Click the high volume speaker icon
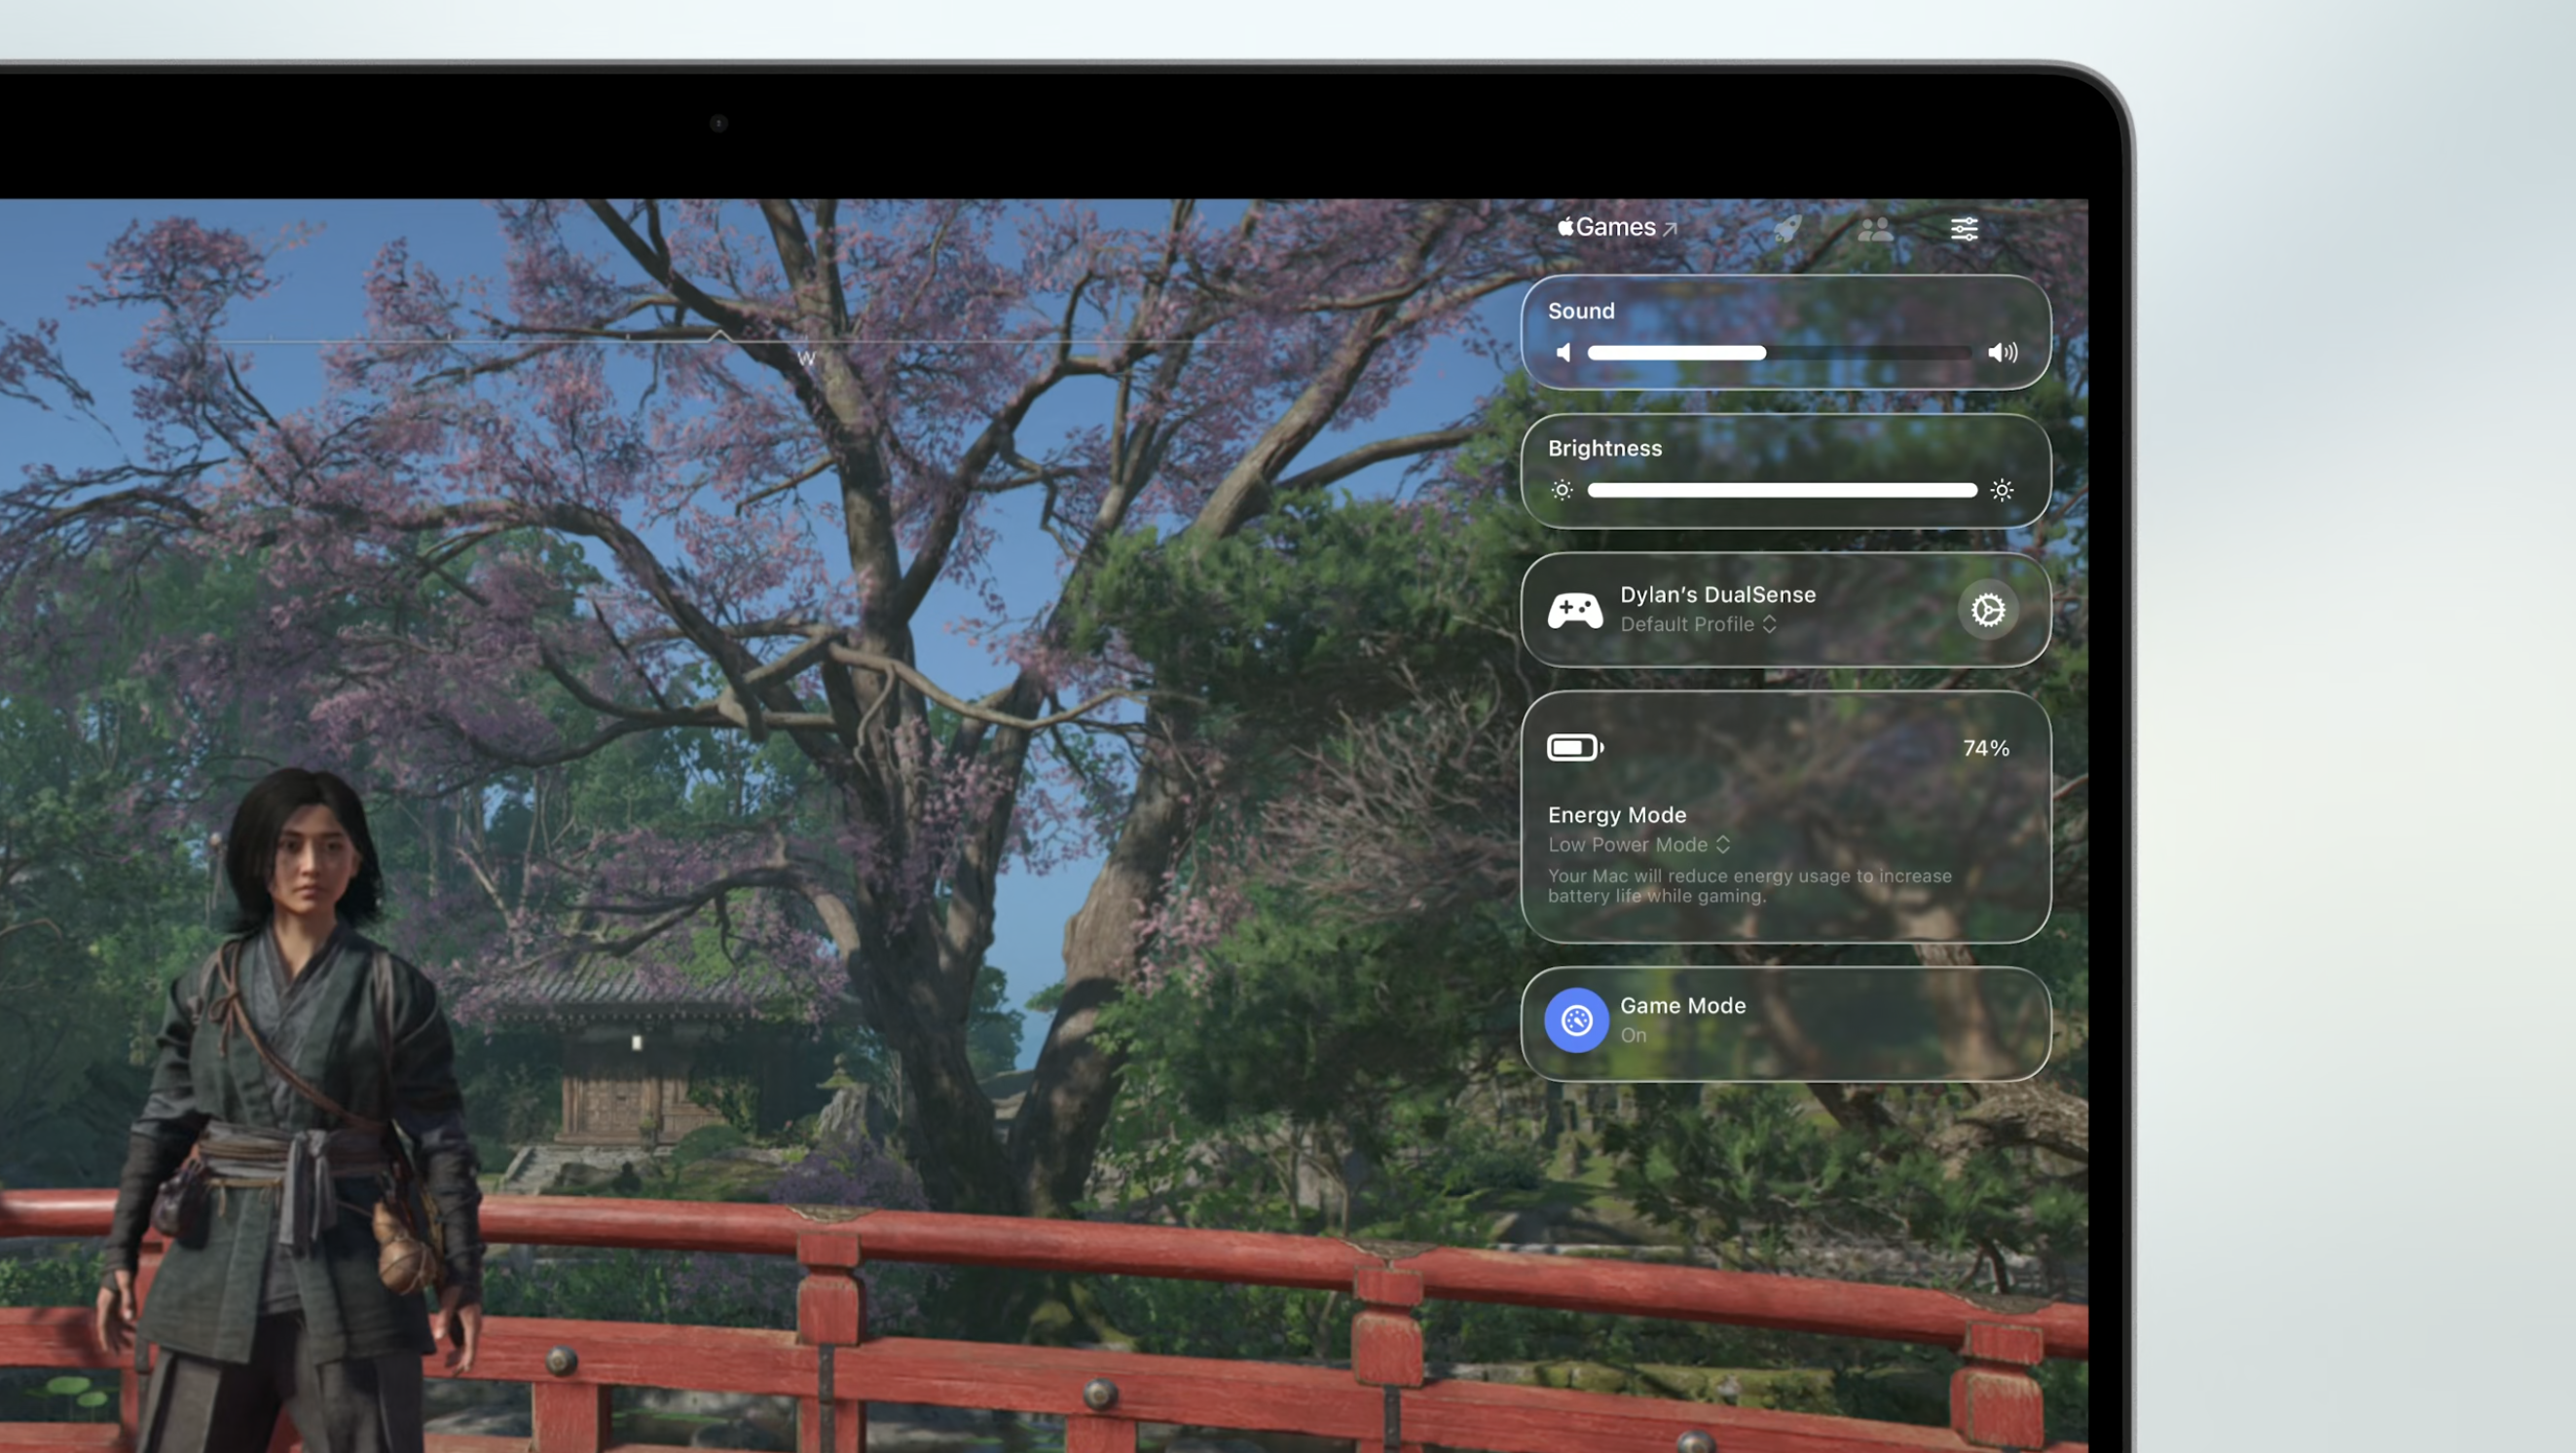The image size is (2576, 1453). [x=2003, y=352]
